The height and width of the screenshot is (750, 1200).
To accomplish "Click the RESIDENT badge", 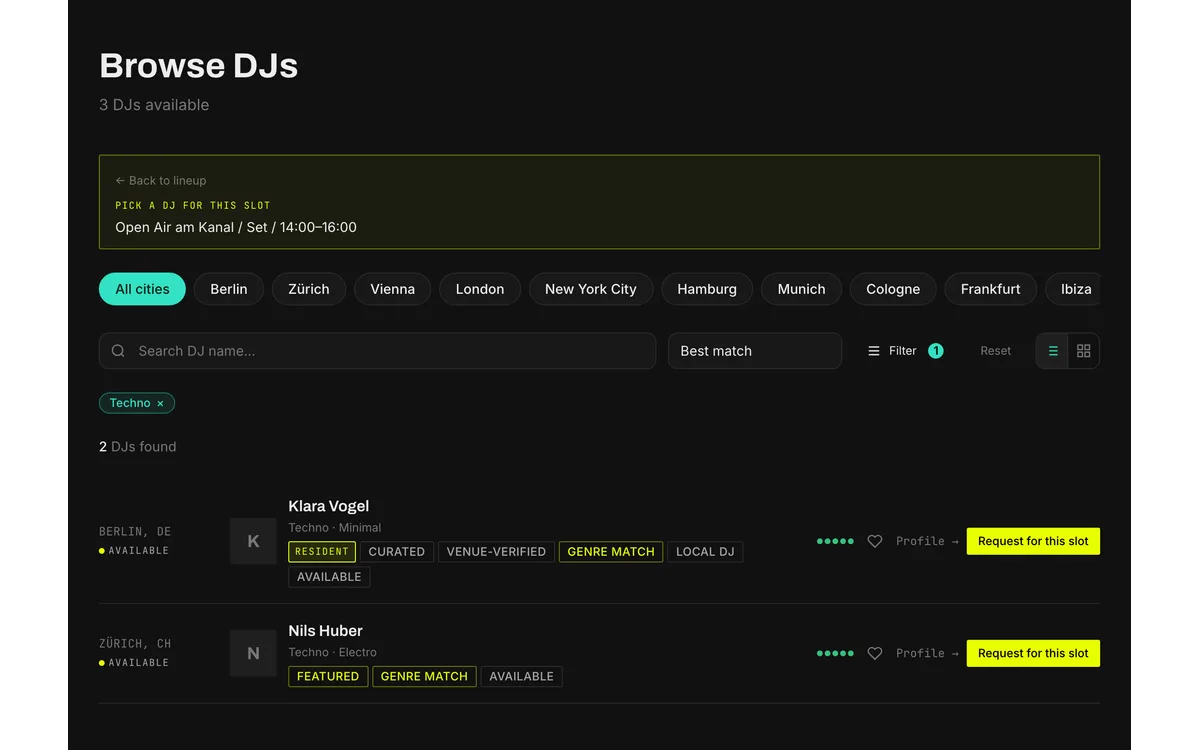I will pos(322,552).
